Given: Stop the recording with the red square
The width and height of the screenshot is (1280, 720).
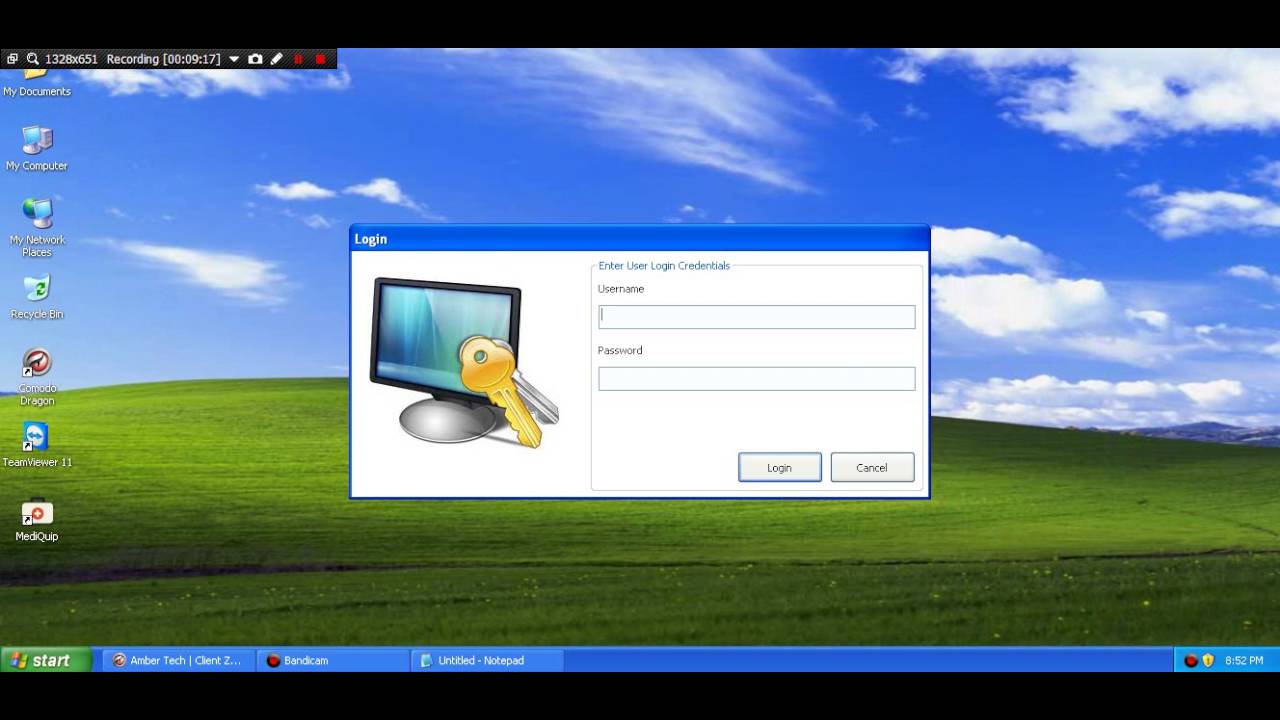Looking at the screenshot, I should click(320, 59).
